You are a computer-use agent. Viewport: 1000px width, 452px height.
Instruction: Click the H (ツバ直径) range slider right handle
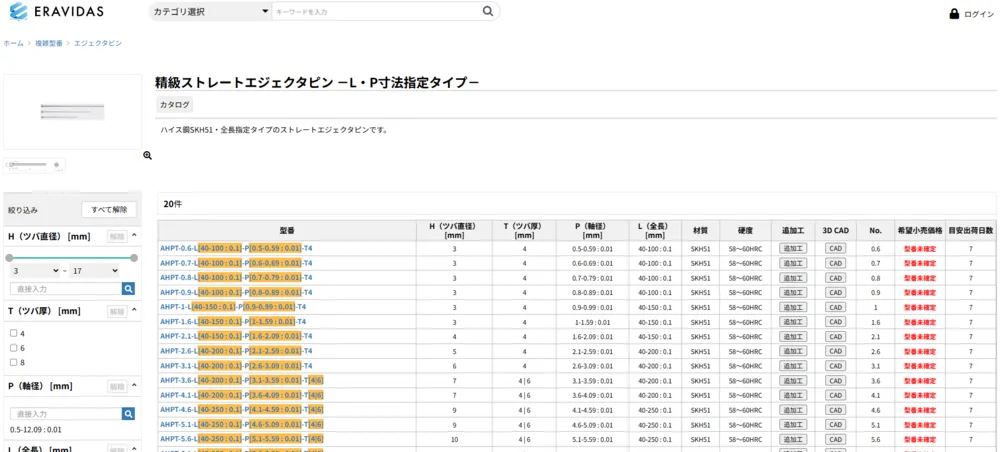133,257
